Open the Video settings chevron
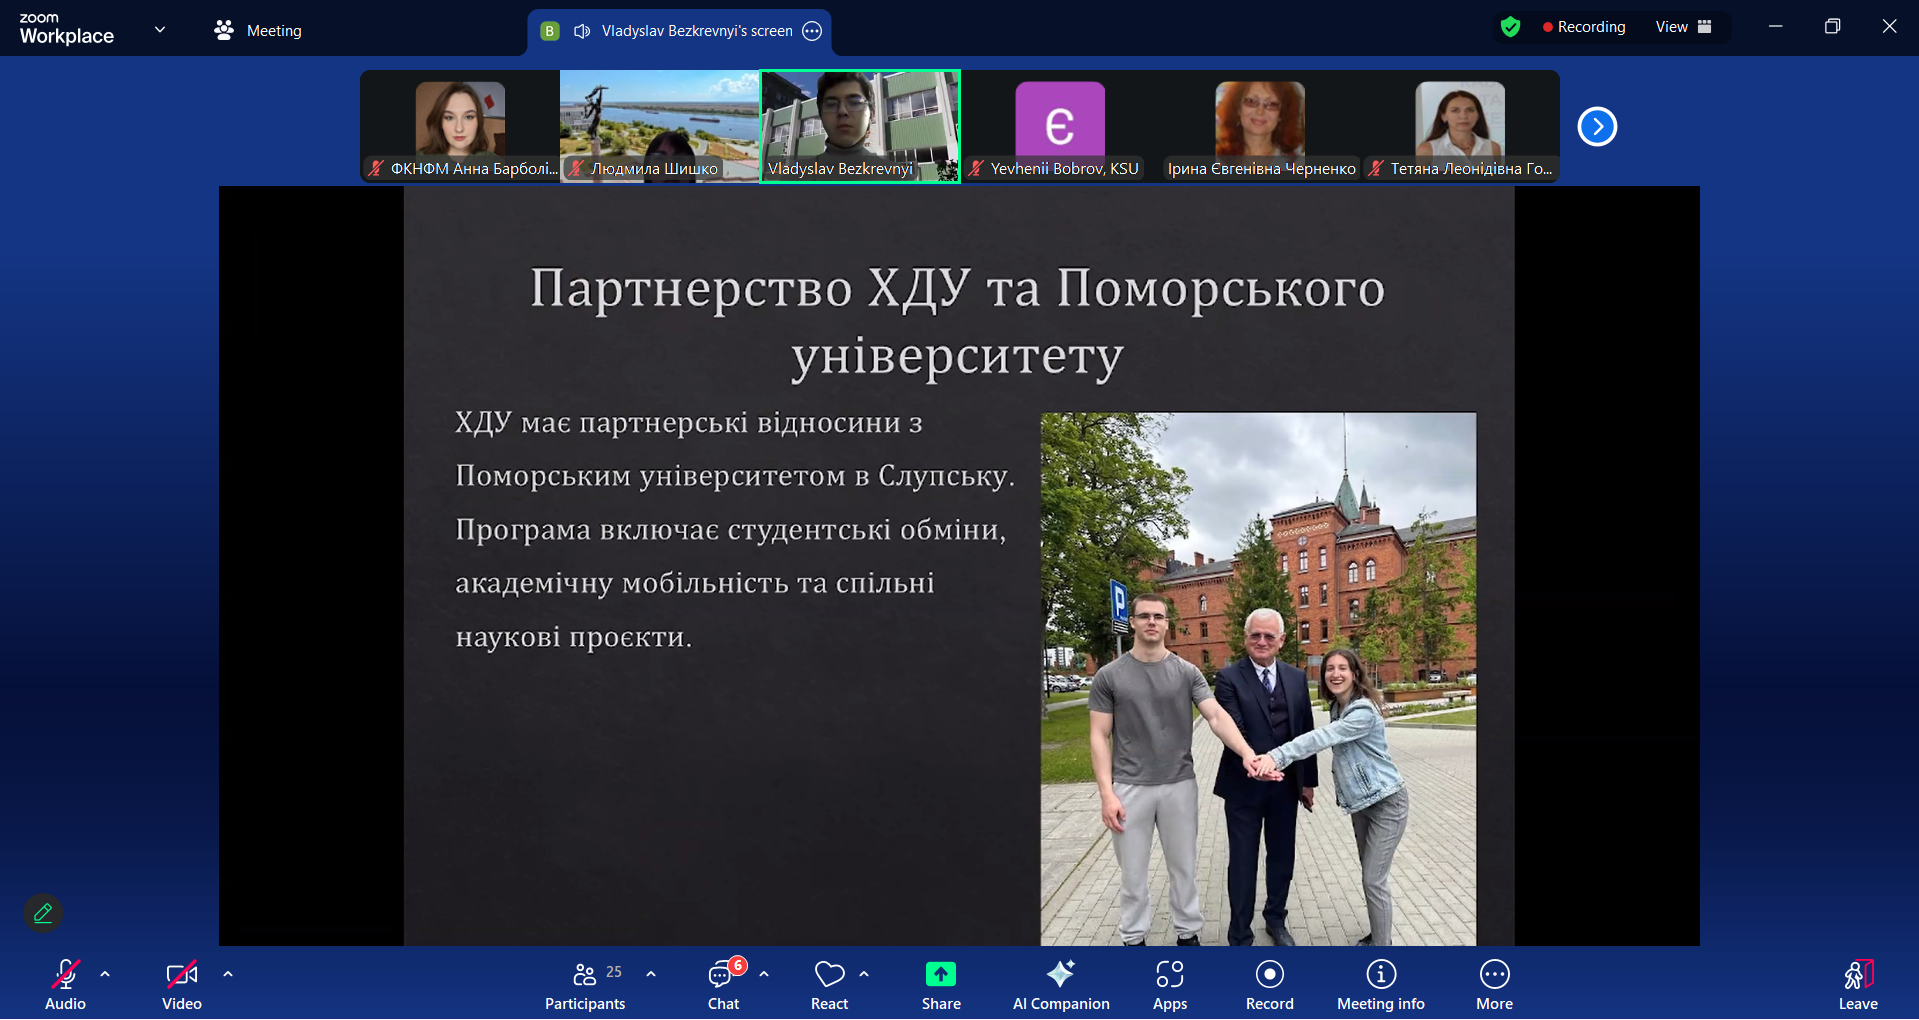1919x1020 pixels. tap(227, 972)
